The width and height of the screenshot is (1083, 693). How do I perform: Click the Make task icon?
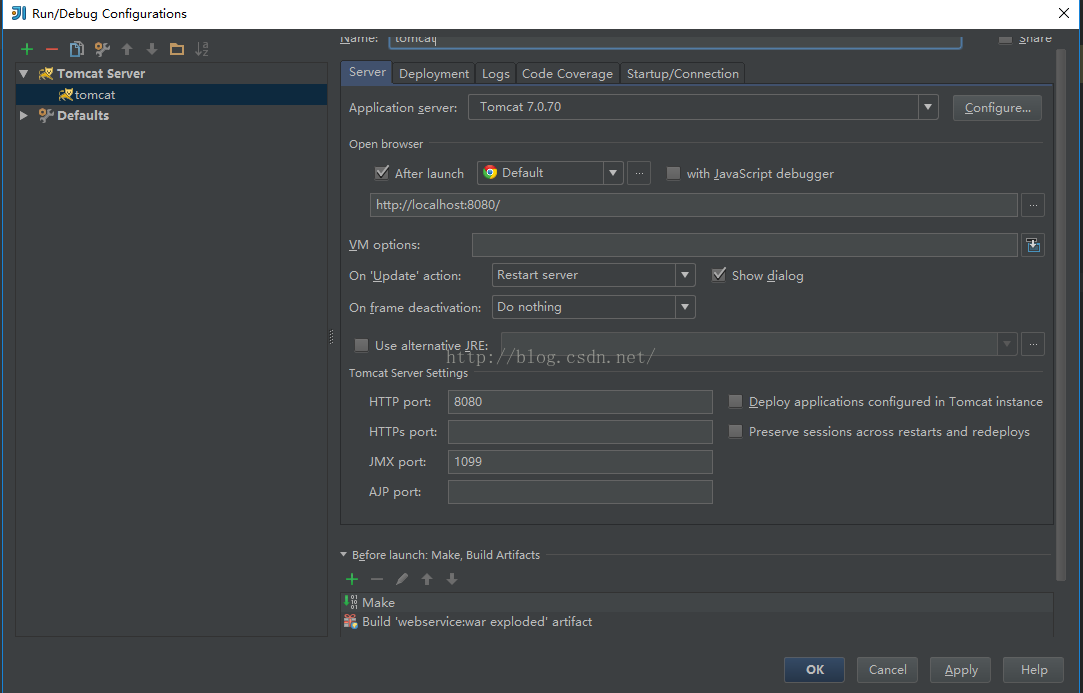(351, 602)
